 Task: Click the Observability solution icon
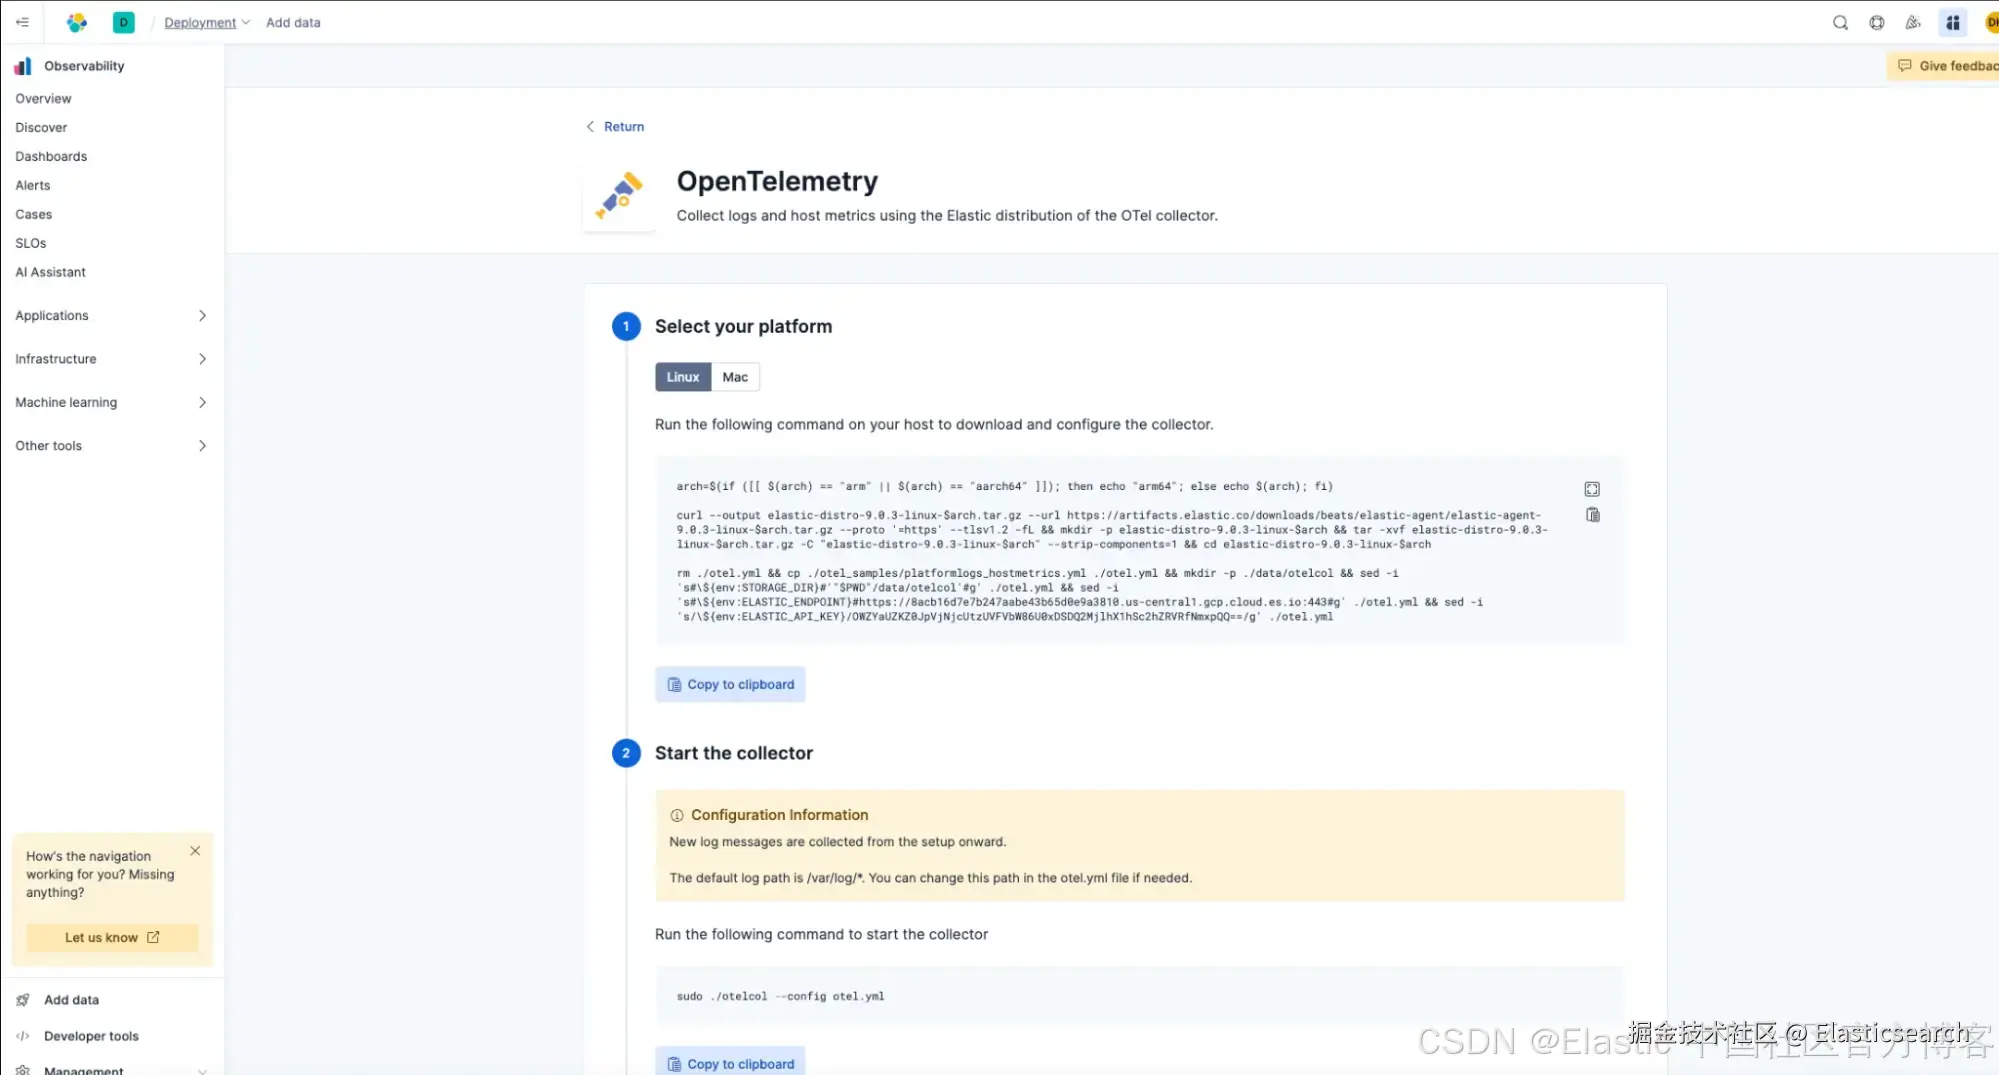tap(23, 66)
